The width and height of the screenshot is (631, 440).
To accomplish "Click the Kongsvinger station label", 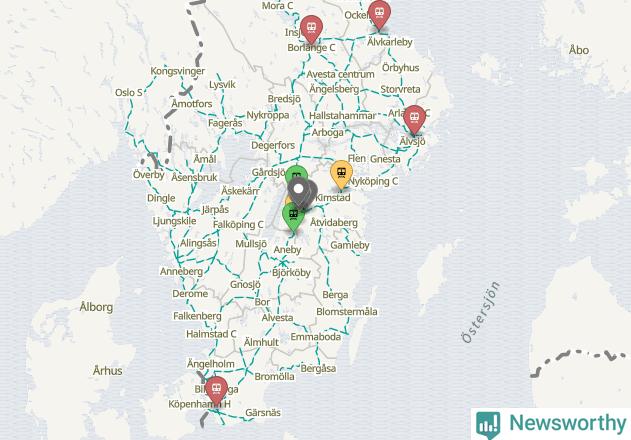I will click(x=177, y=71).
